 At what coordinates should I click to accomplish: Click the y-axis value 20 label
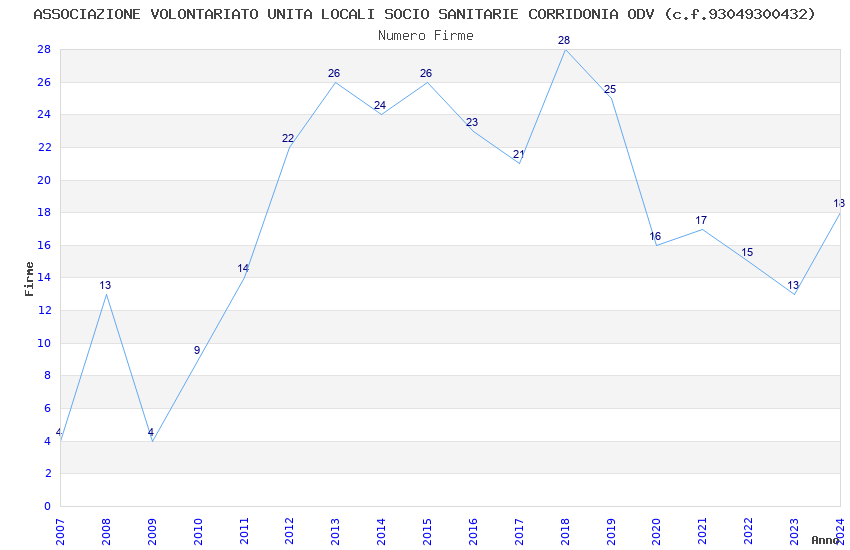tap(44, 180)
